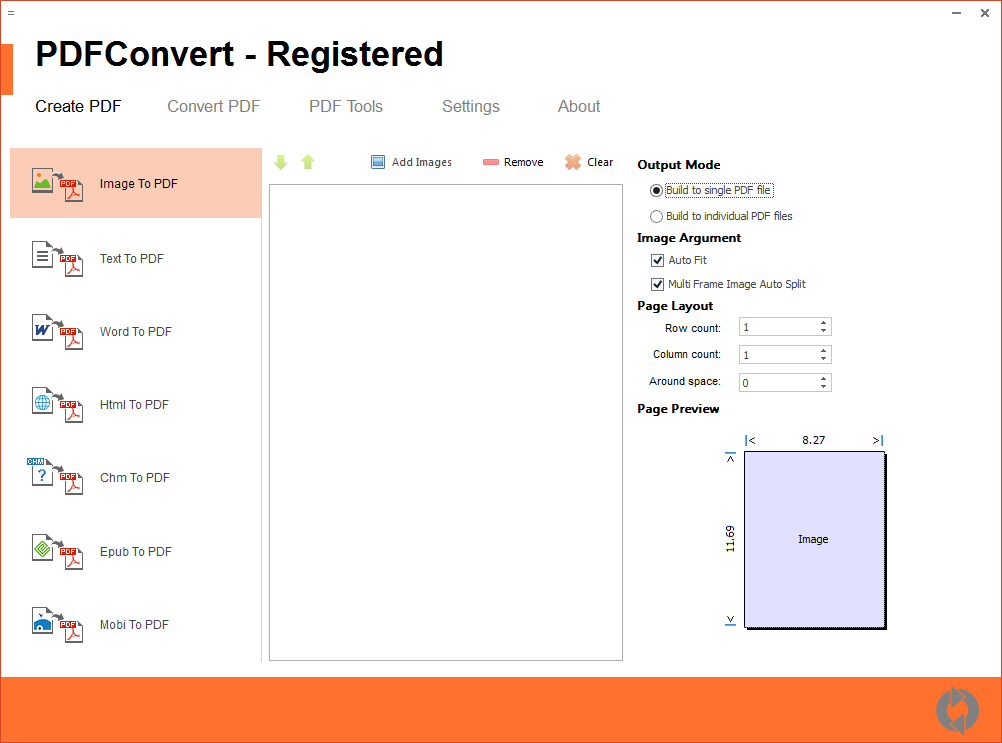Screen dimensions: 1002x743
Task: Click the Remove button
Action: (x=513, y=162)
